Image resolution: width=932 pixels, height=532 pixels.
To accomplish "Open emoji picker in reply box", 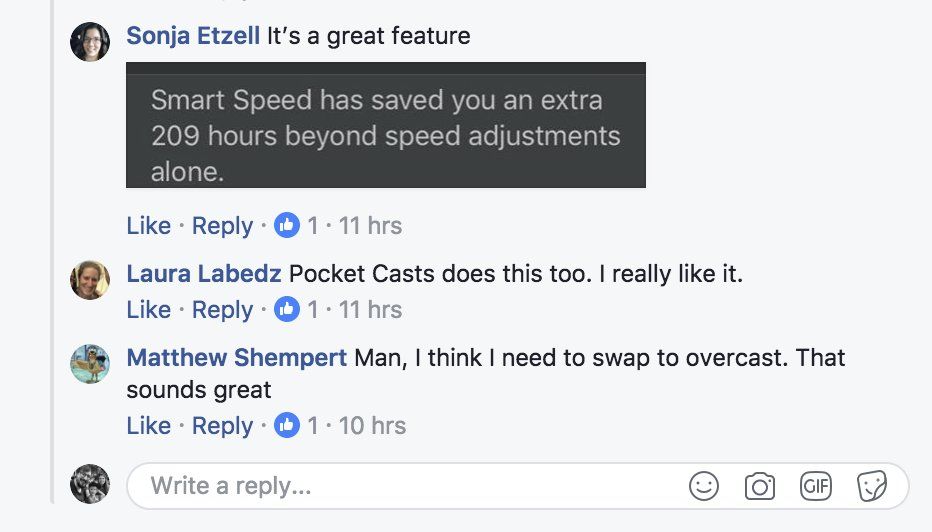I will pyautogui.click(x=704, y=486).
